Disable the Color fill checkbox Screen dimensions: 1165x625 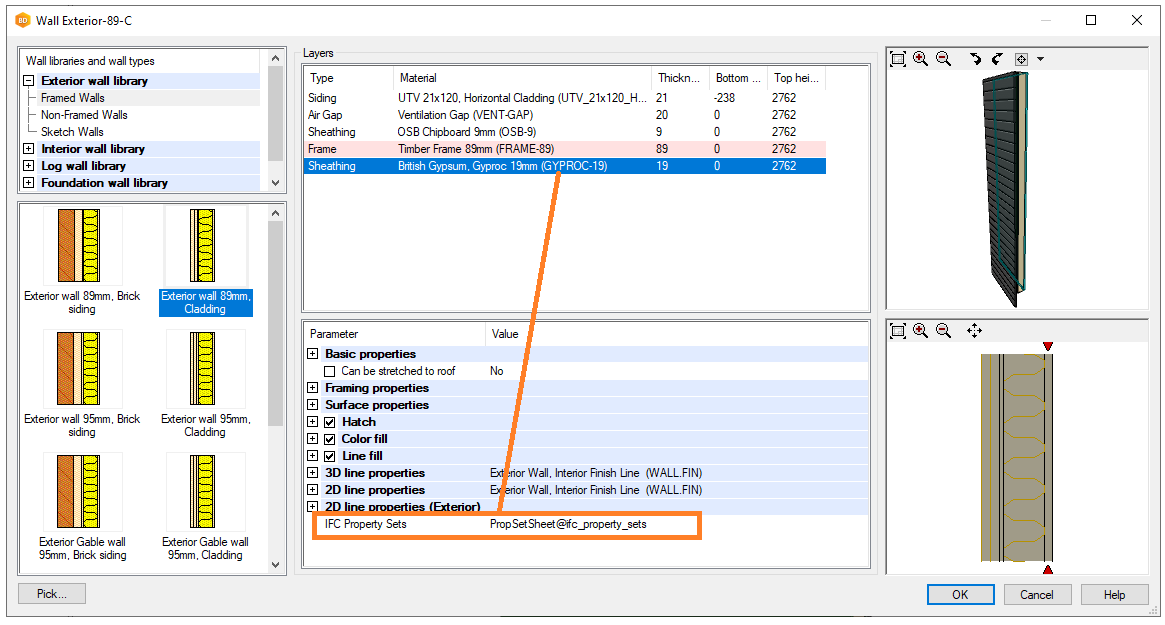click(330, 439)
